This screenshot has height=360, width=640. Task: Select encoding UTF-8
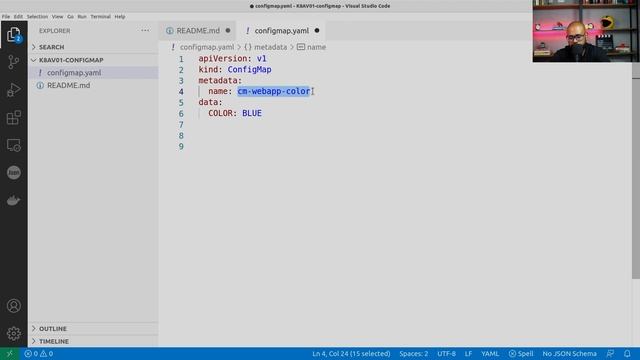tap(446, 353)
